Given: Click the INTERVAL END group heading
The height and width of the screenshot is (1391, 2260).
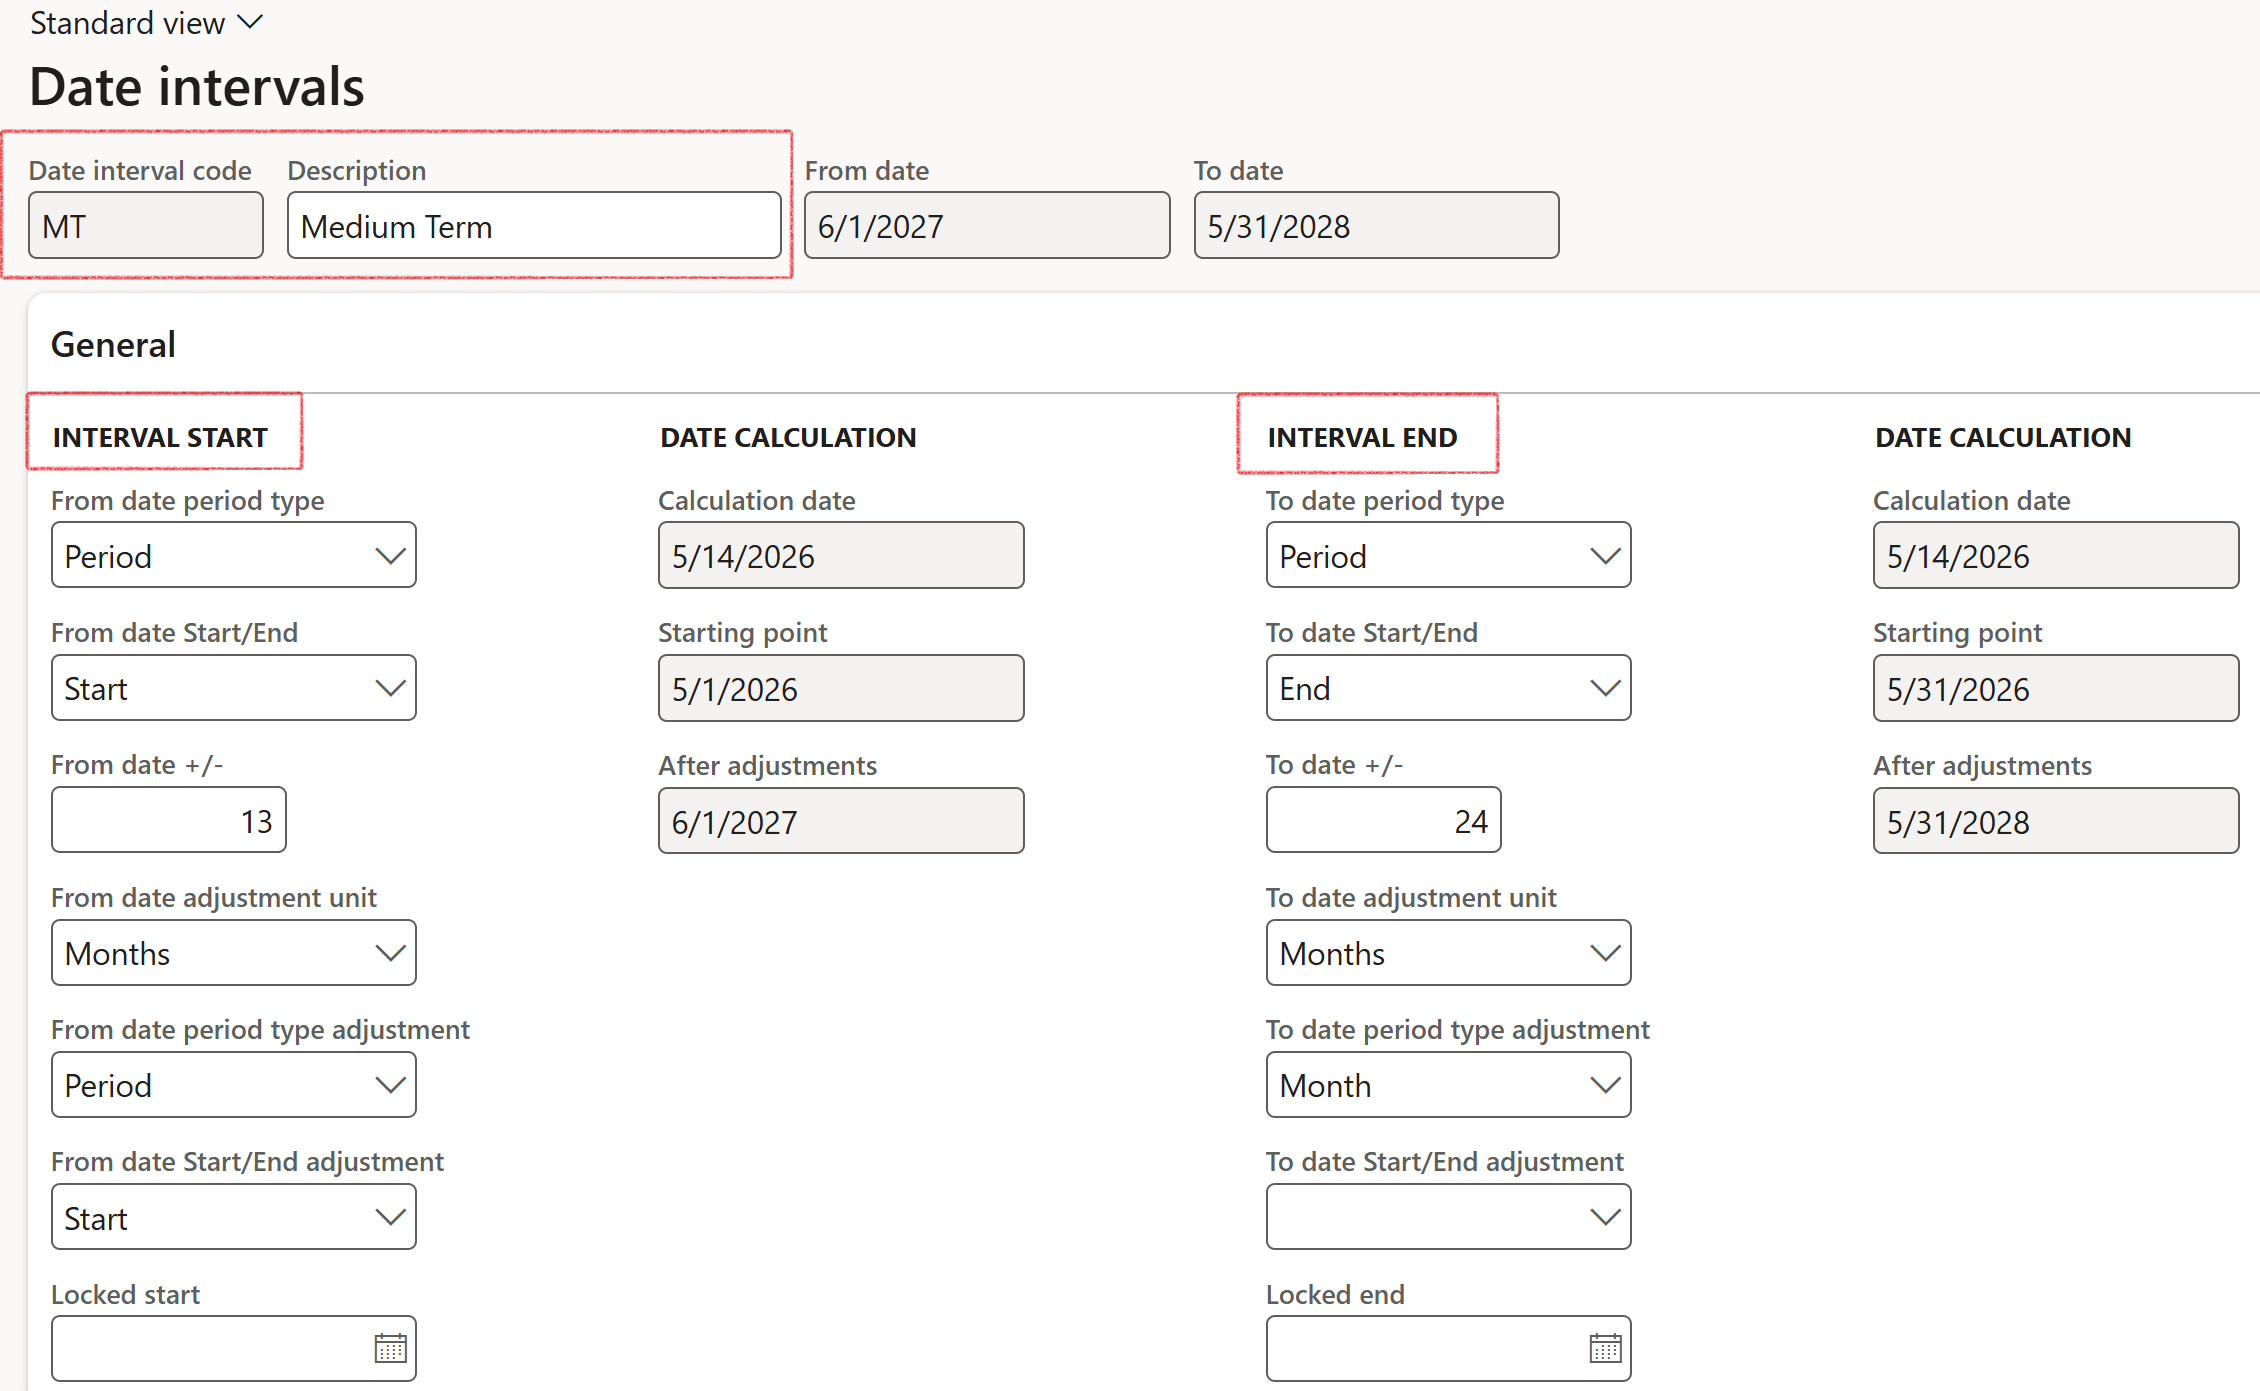Looking at the screenshot, I should [1362, 437].
